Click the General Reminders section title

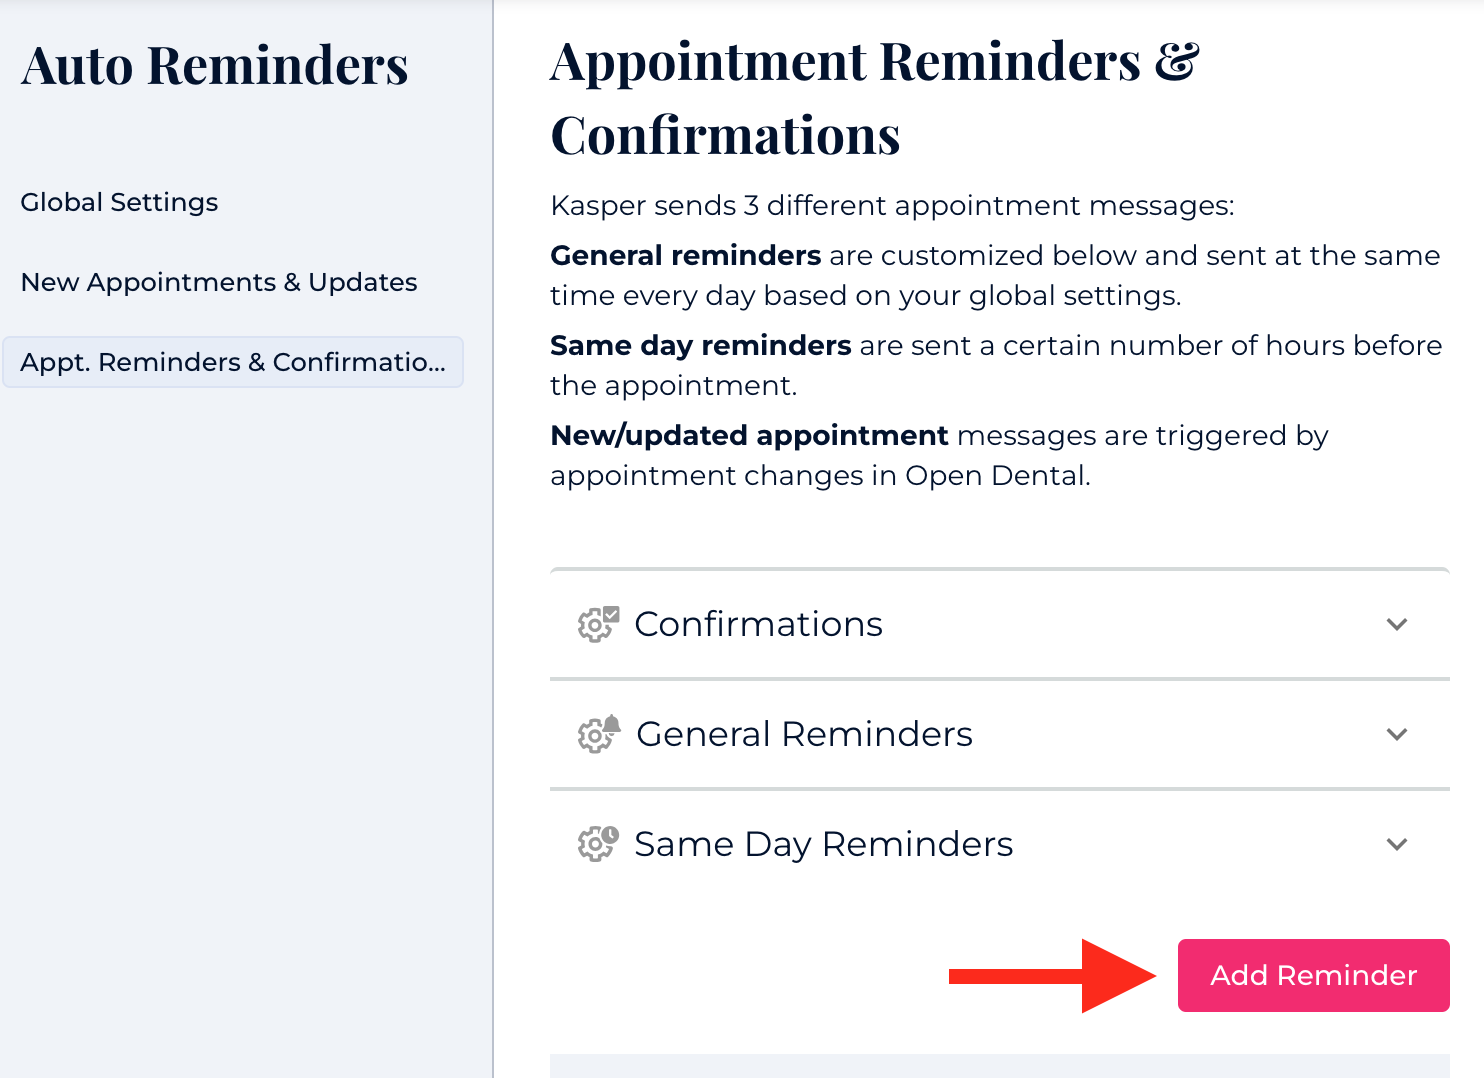click(x=804, y=734)
